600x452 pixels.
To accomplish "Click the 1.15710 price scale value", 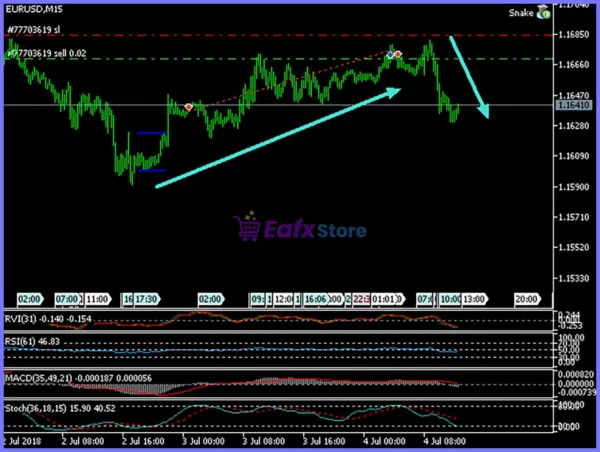I will coord(574,217).
